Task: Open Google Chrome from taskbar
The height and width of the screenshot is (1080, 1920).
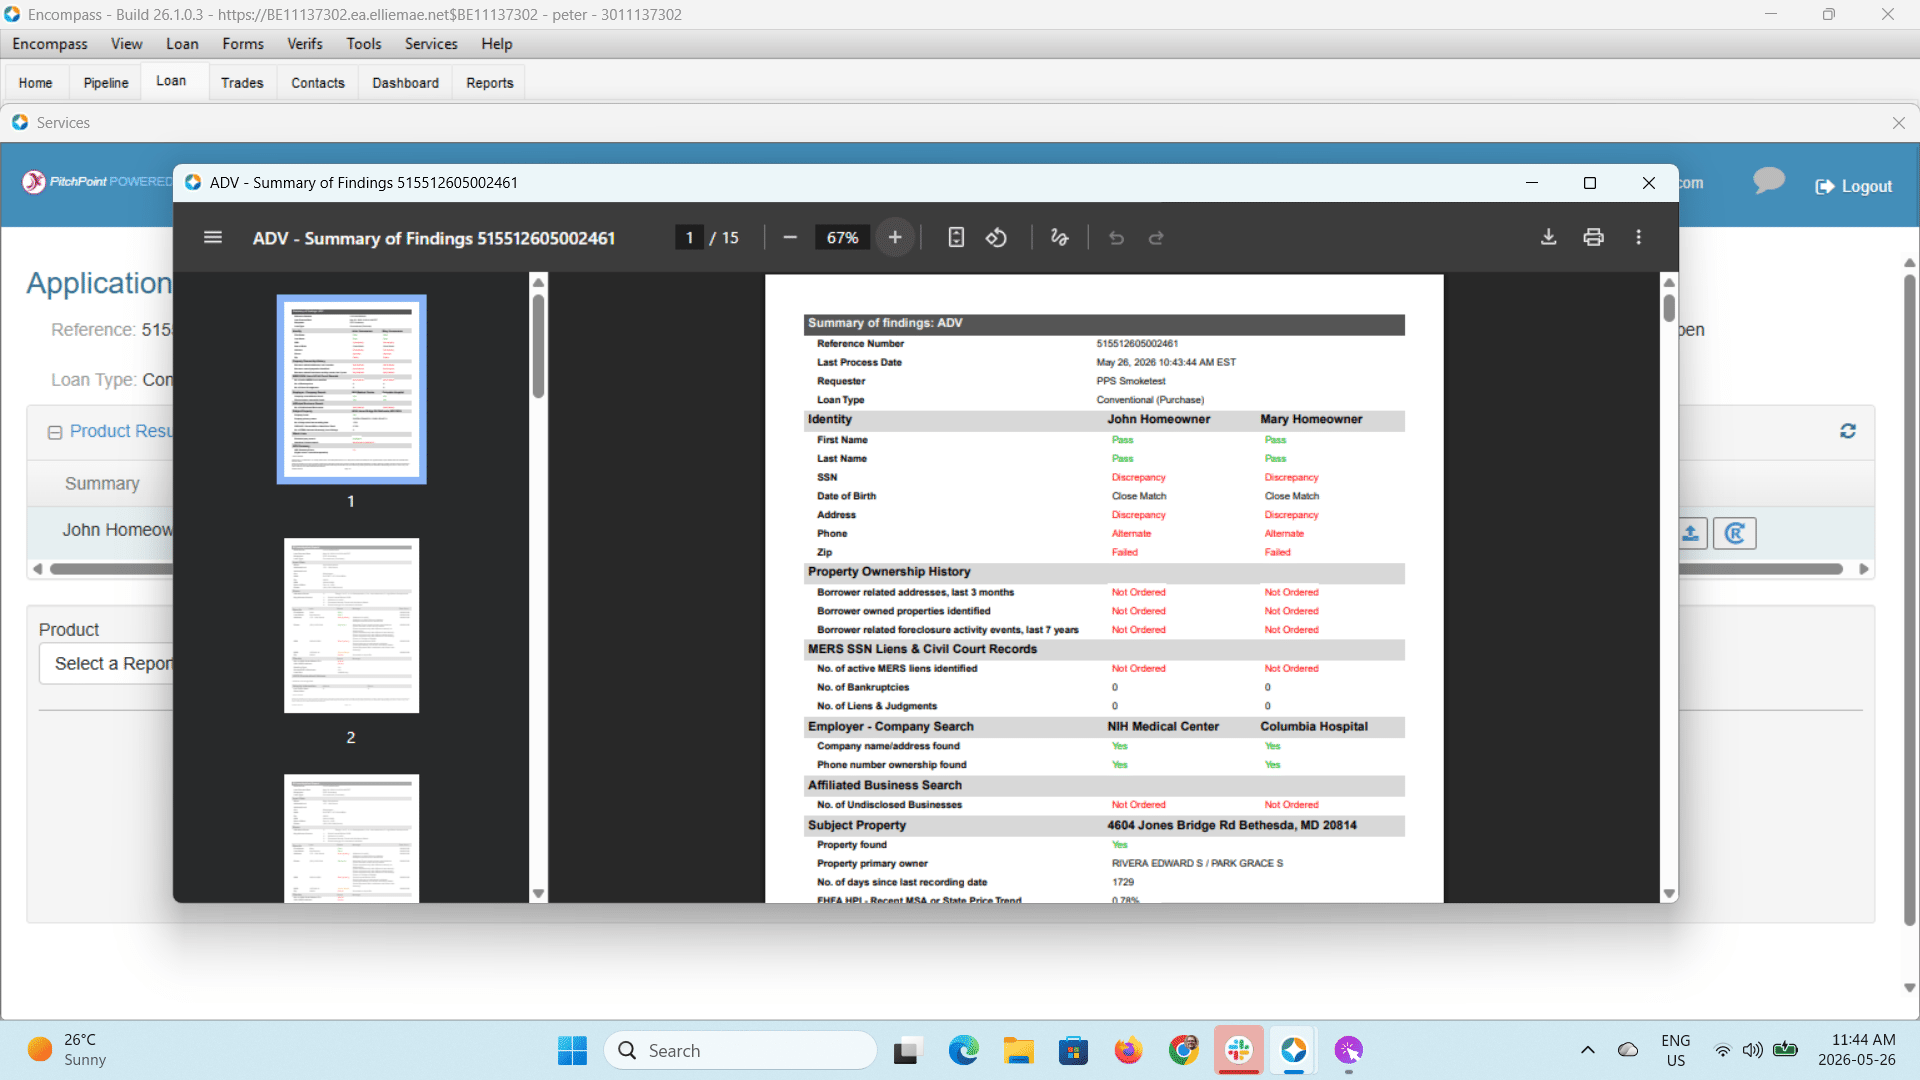Action: tap(1184, 1050)
